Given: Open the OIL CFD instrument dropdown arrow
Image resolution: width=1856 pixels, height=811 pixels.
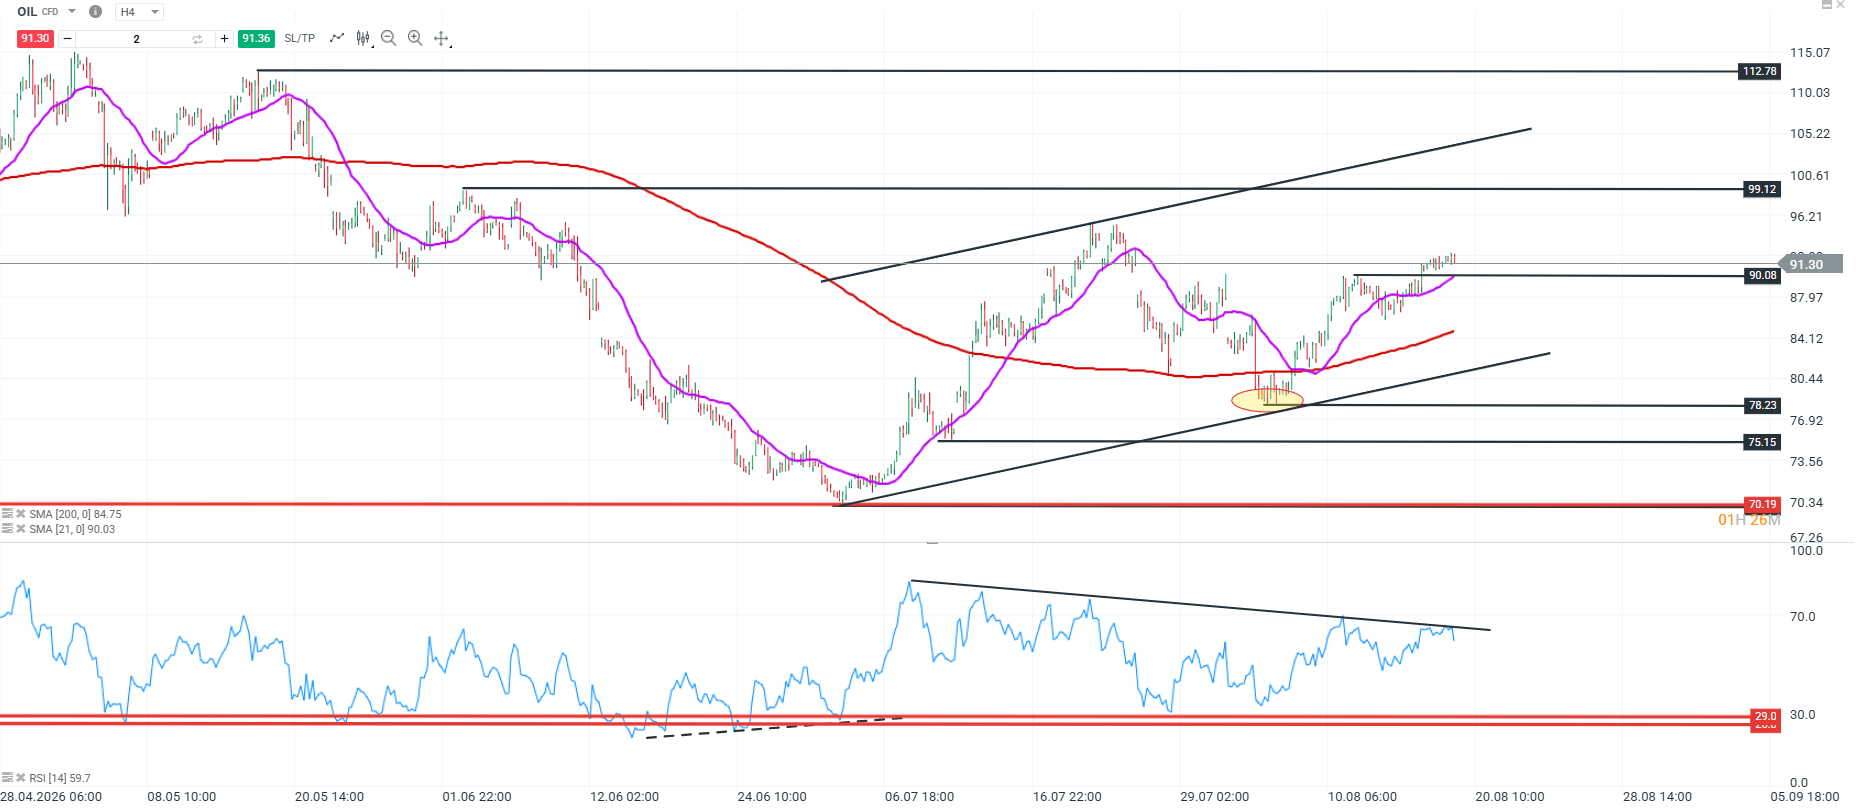Looking at the screenshot, I should pos(72,11).
